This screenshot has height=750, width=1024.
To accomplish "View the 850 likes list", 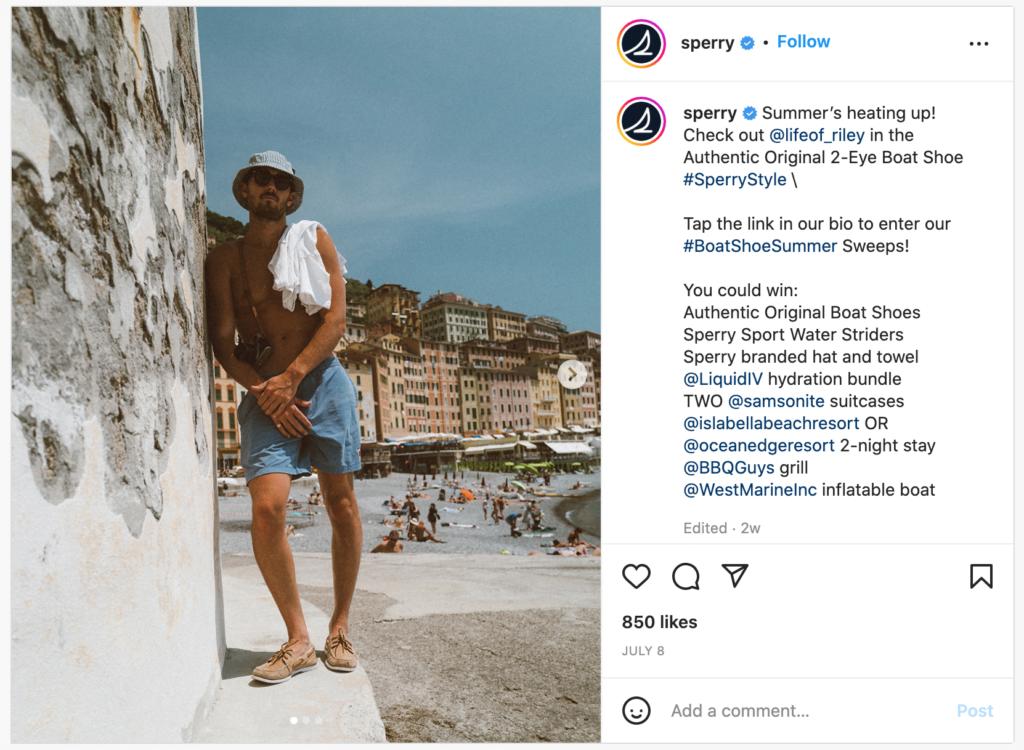I will click(659, 622).
